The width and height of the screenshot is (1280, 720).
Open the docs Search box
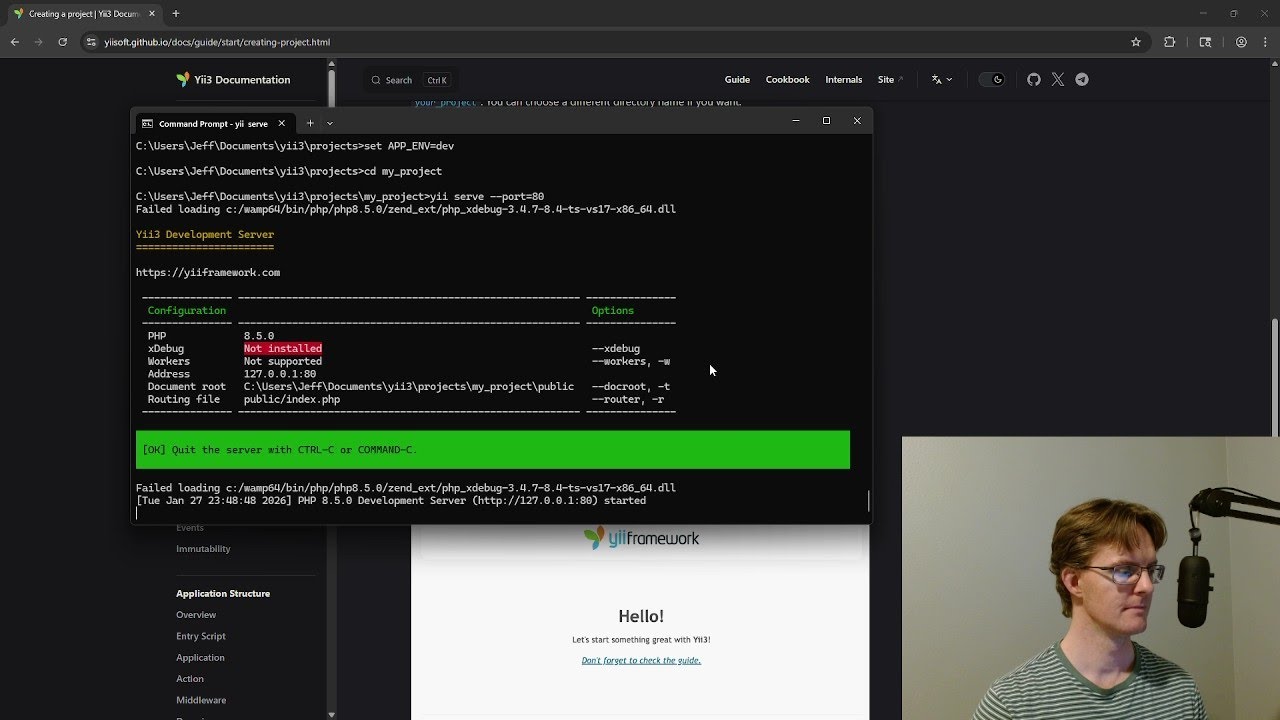[410, 80]
